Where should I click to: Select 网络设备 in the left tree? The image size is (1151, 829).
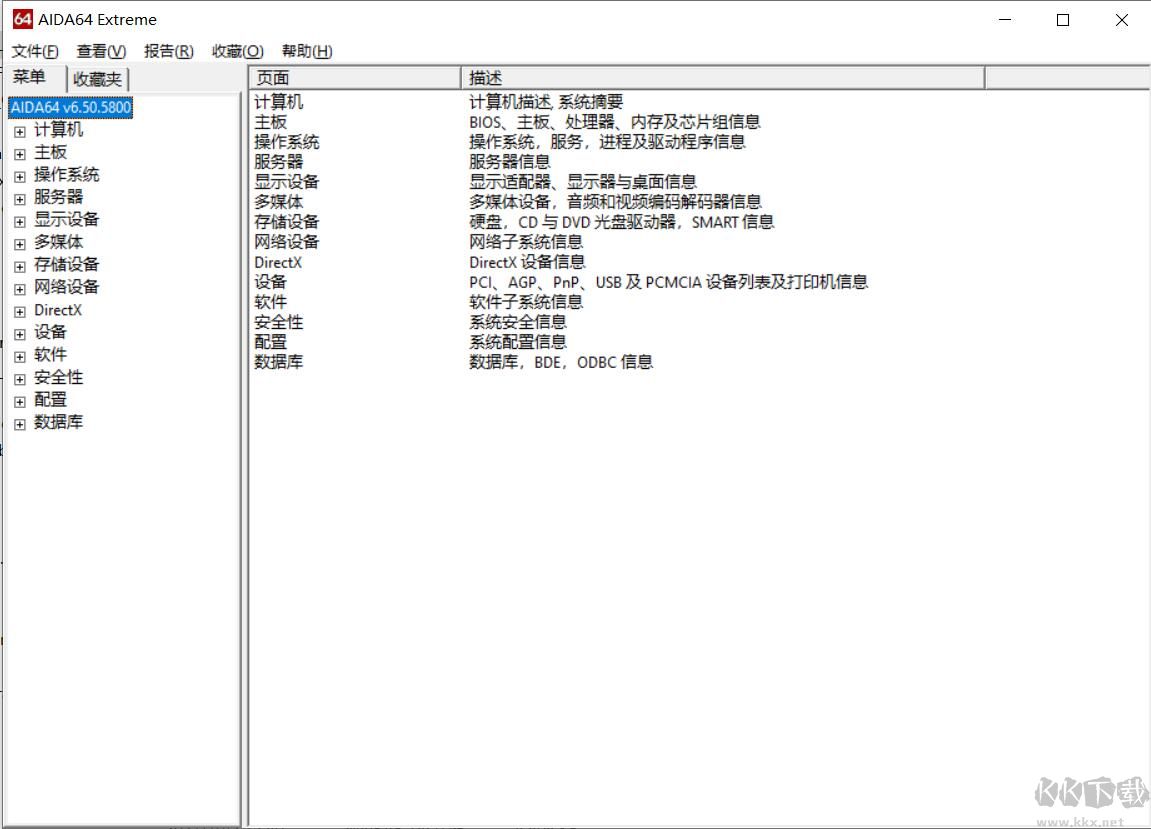tap(67, 287)
